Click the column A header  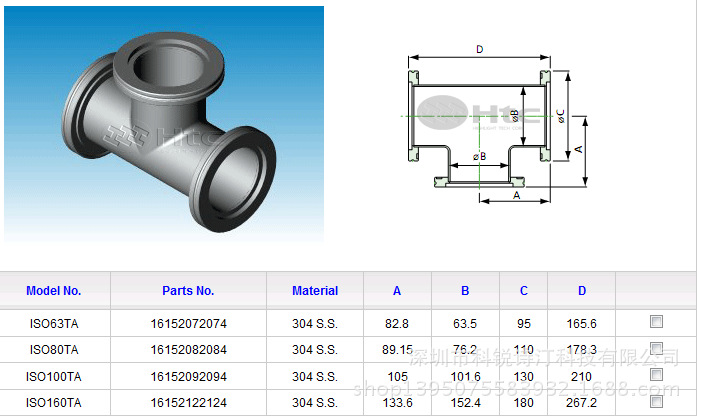tap(397, 291)
